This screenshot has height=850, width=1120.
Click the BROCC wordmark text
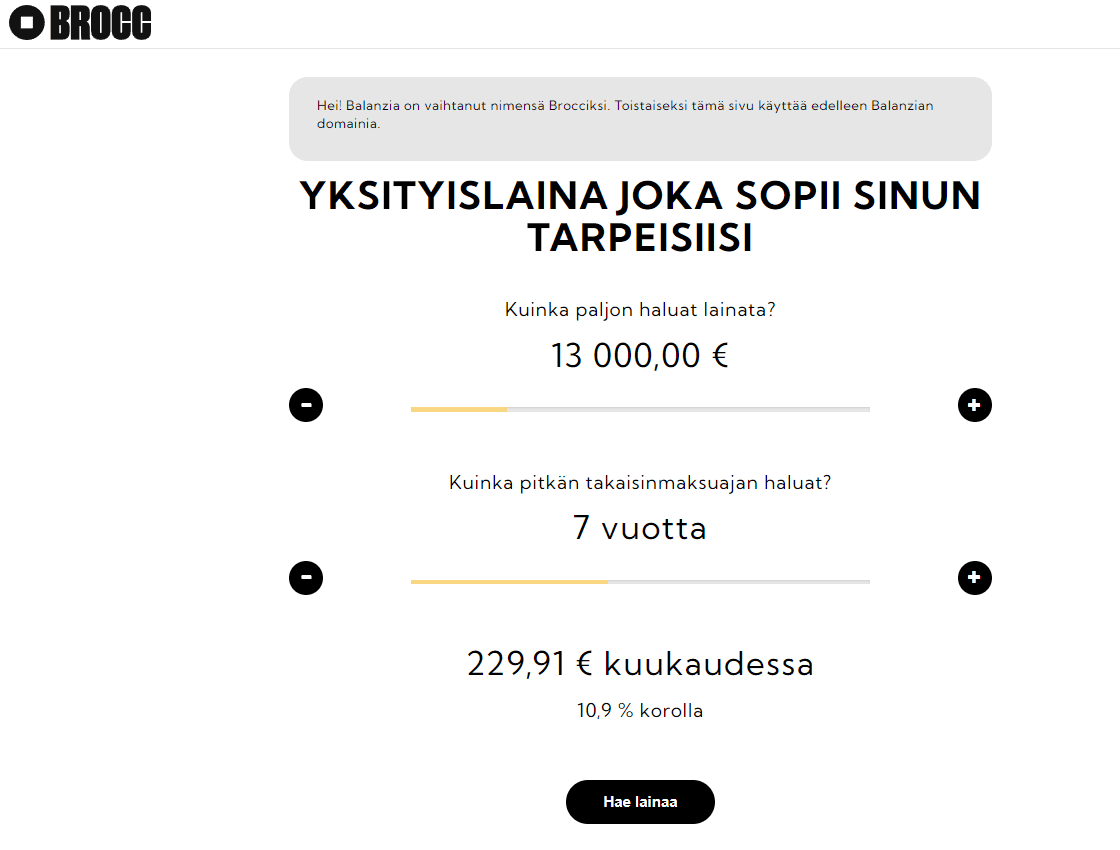(x=98, y=21)
